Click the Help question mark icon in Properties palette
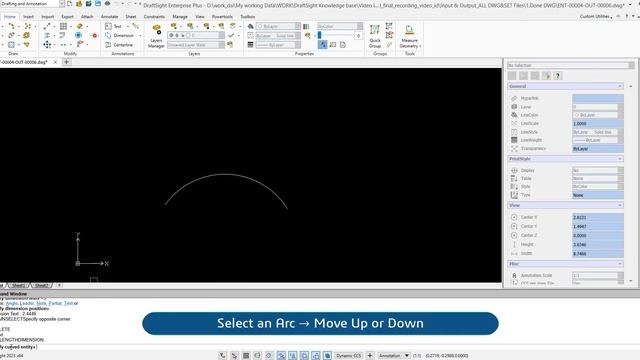This screenshot has width=640, height=360. coord(558,76)
